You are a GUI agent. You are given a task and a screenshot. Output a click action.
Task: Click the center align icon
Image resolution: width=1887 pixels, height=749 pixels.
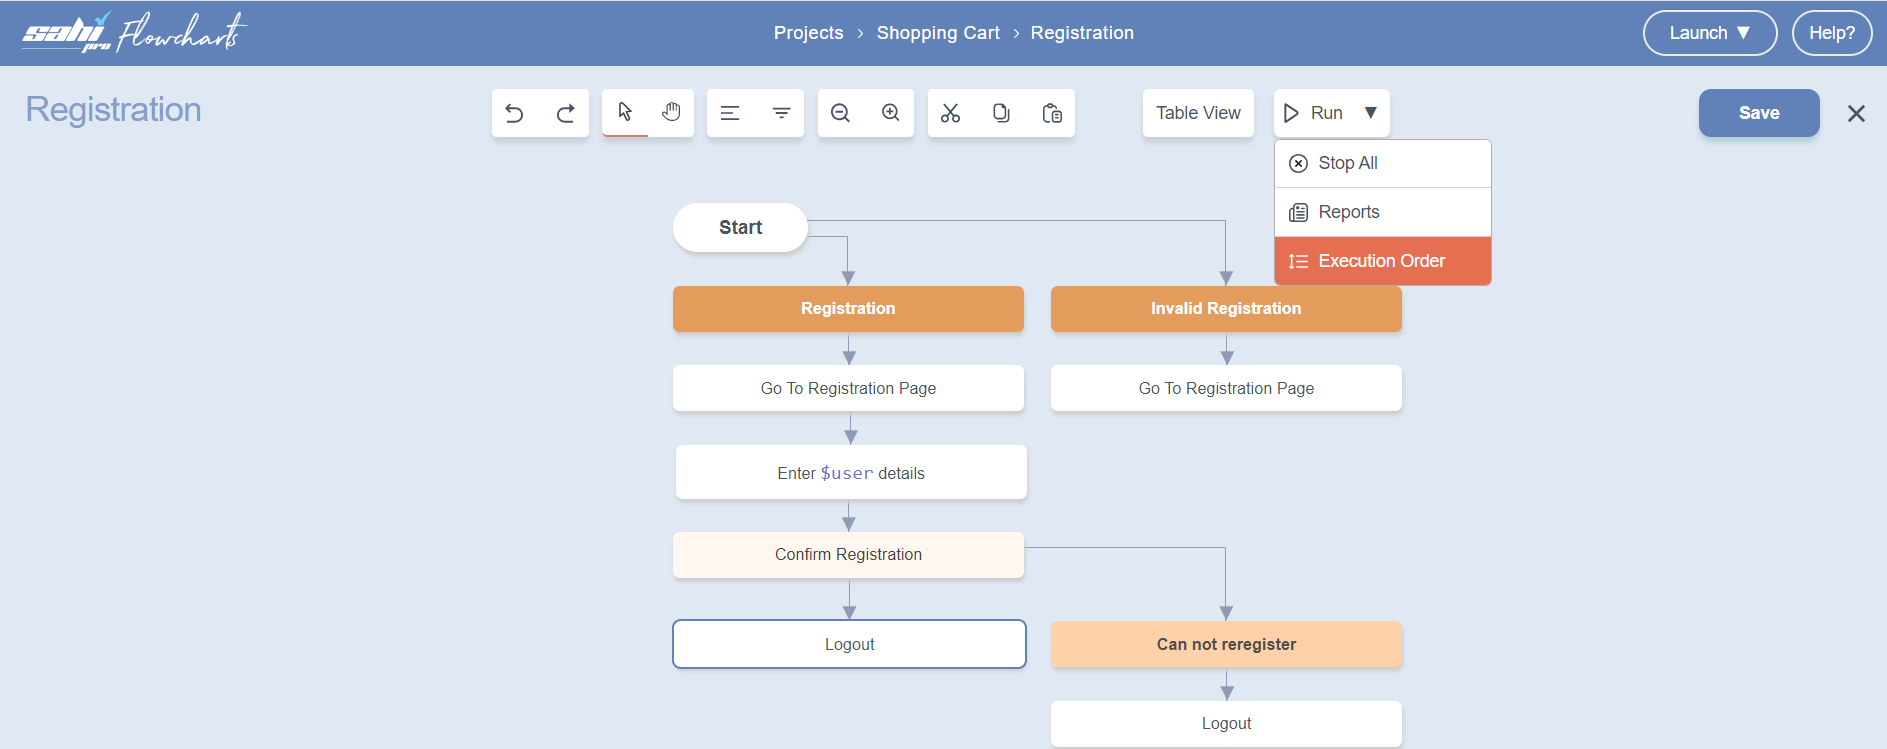point(781,113)
